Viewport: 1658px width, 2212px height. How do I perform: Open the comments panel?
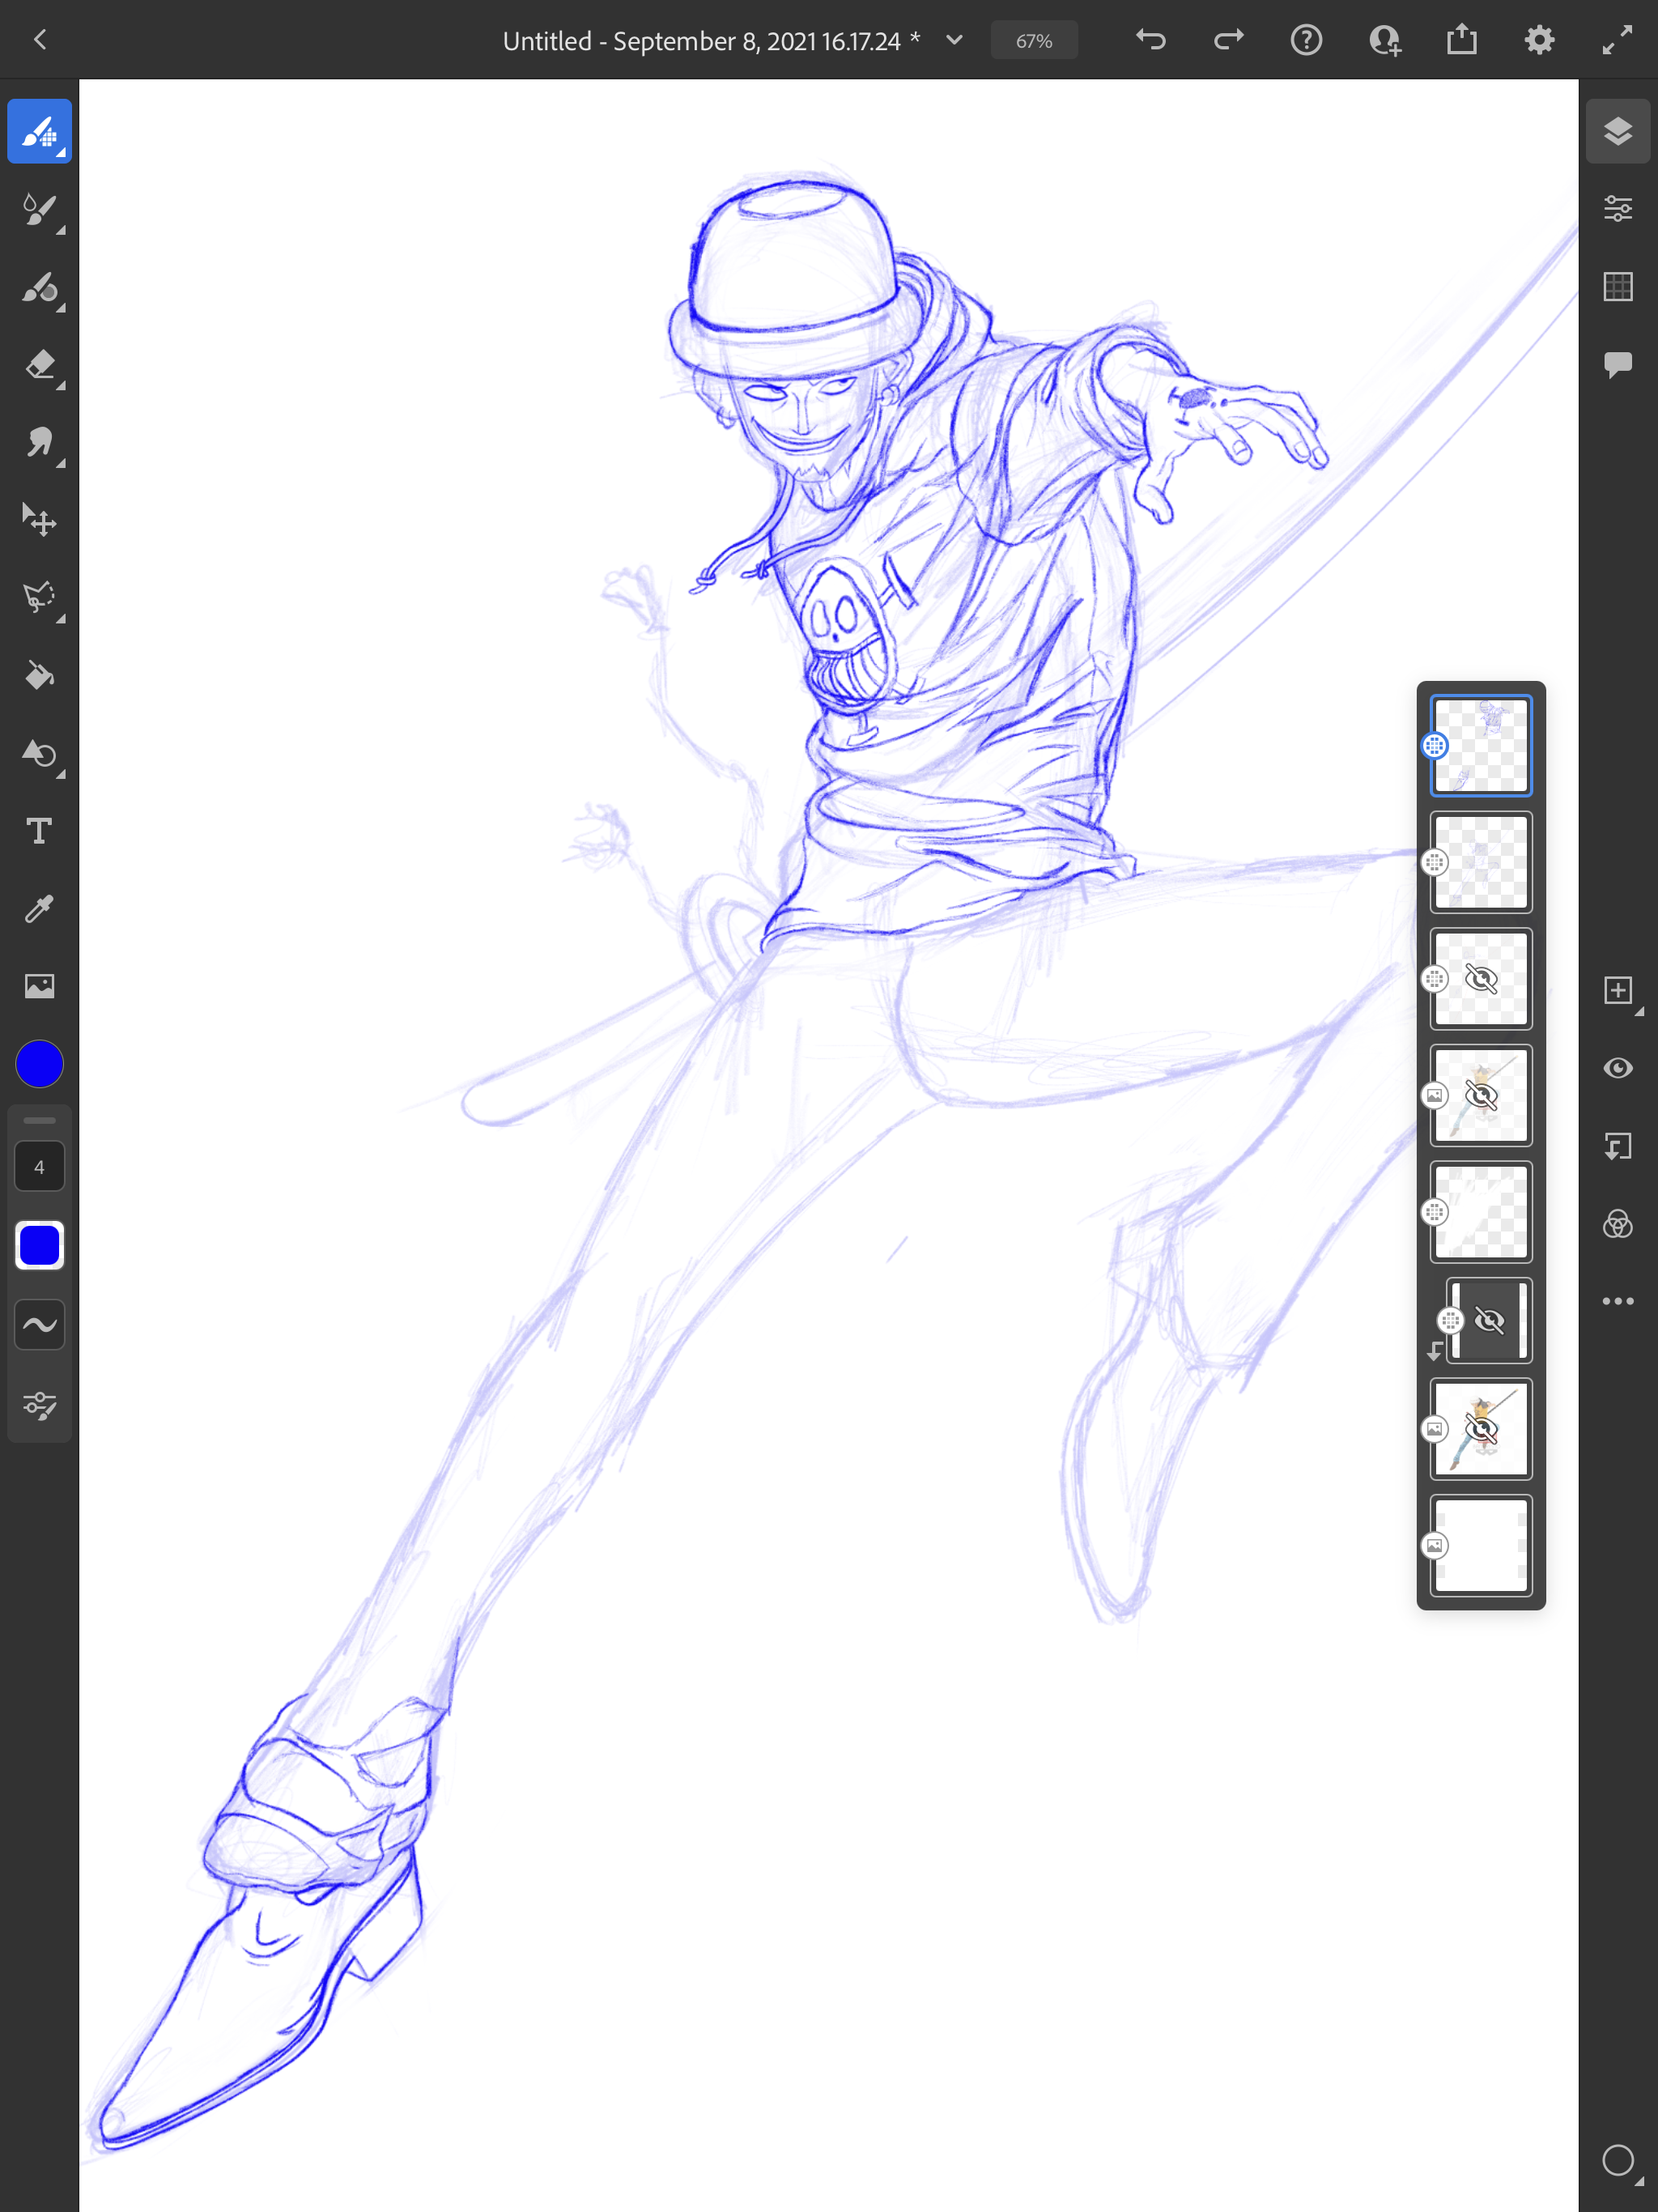click(1617, 364)
